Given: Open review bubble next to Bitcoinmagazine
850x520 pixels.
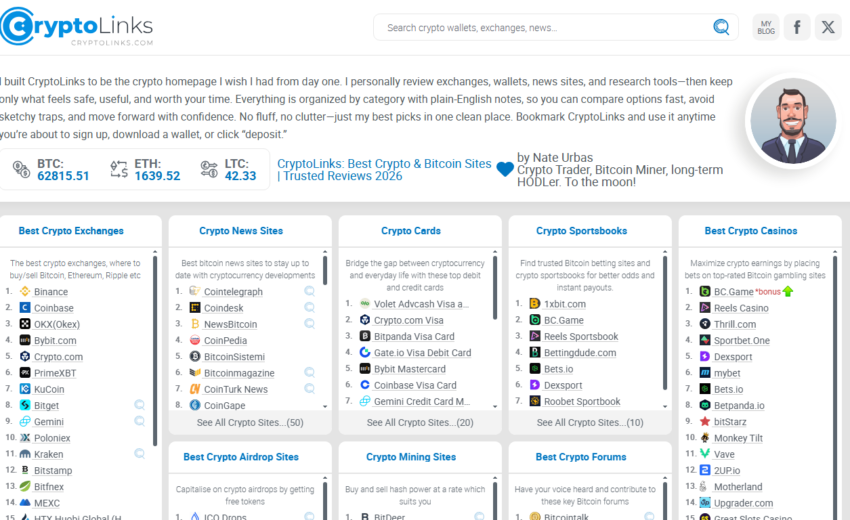Looking at the screenshot, I should click(x=310, y=373).
